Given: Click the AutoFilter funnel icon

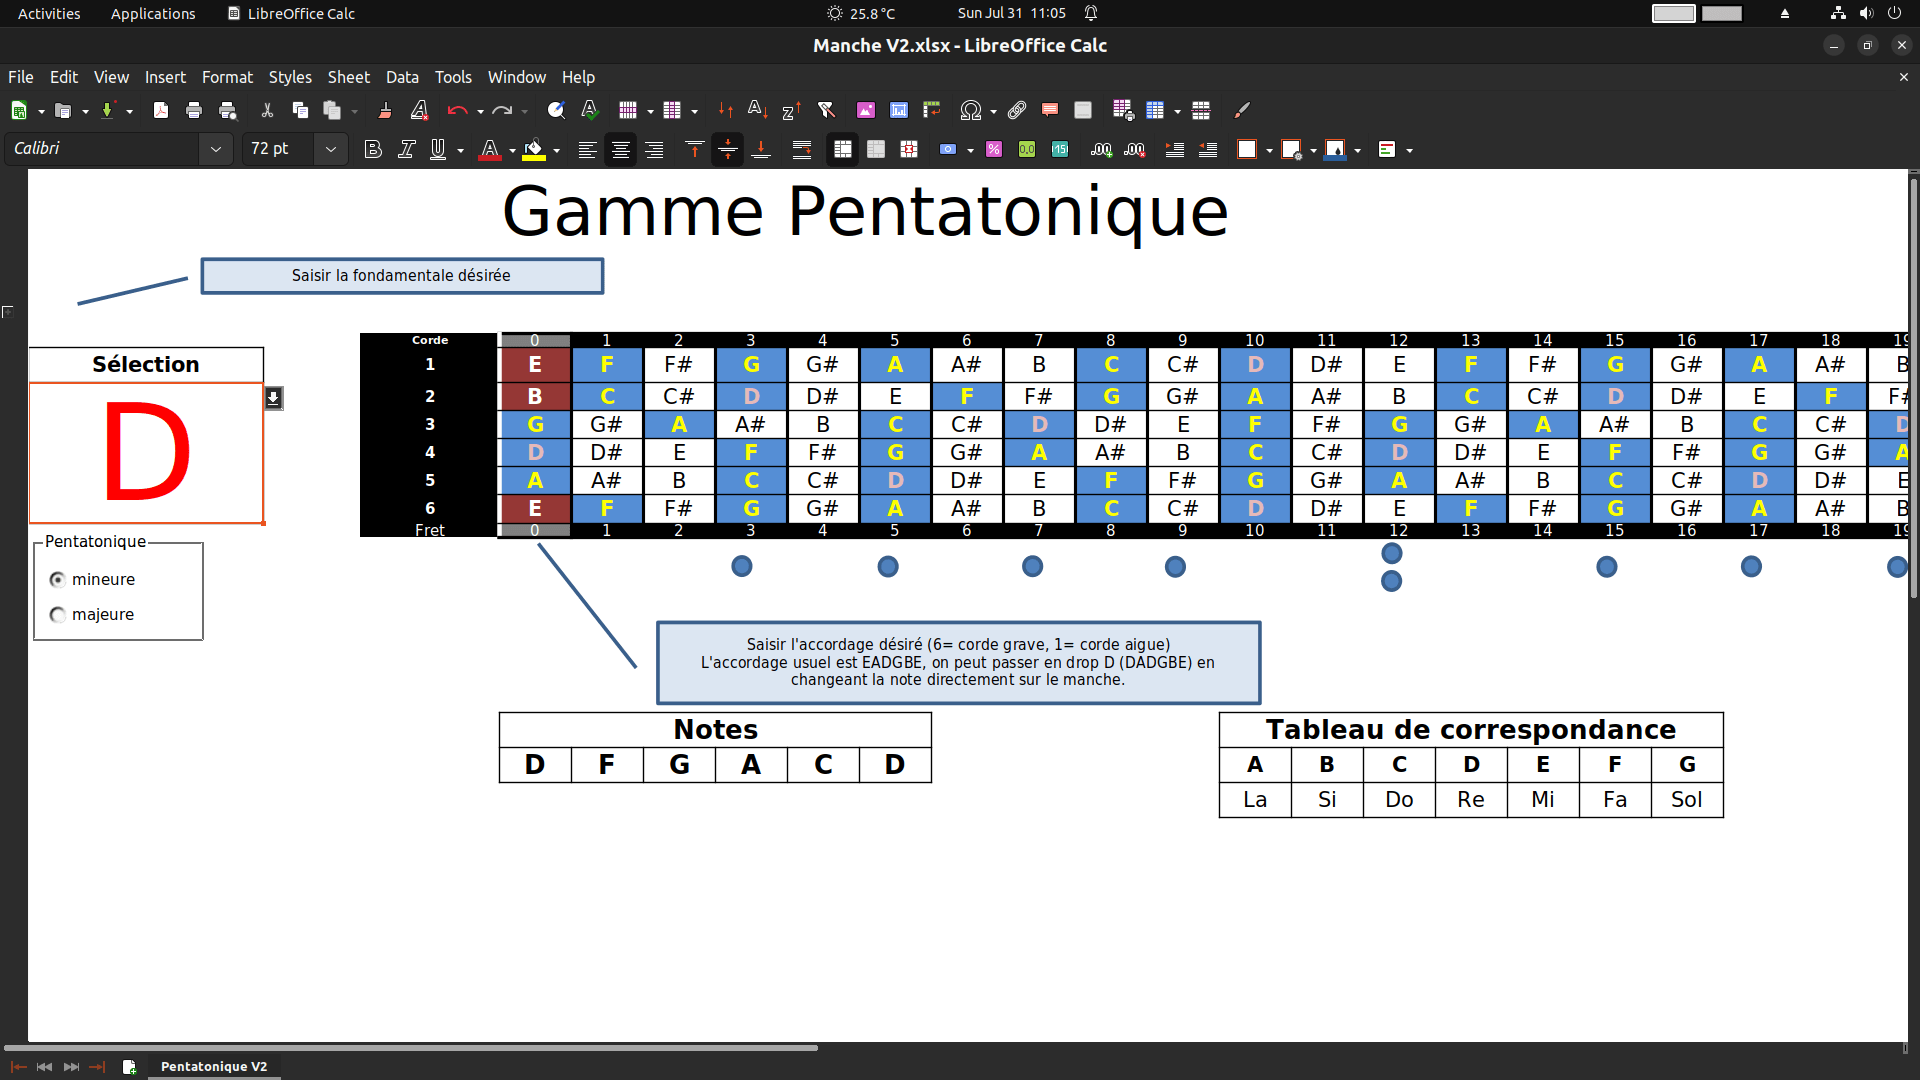Looking at the screenshot, I should pos(826,111).
